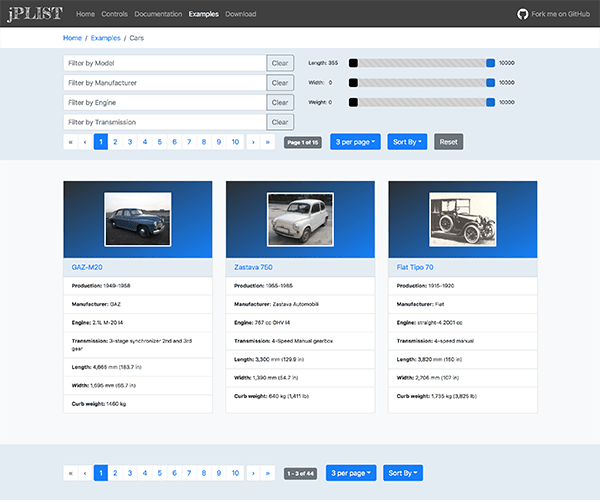Go to first page in top pagination

[x=70, y=142]
